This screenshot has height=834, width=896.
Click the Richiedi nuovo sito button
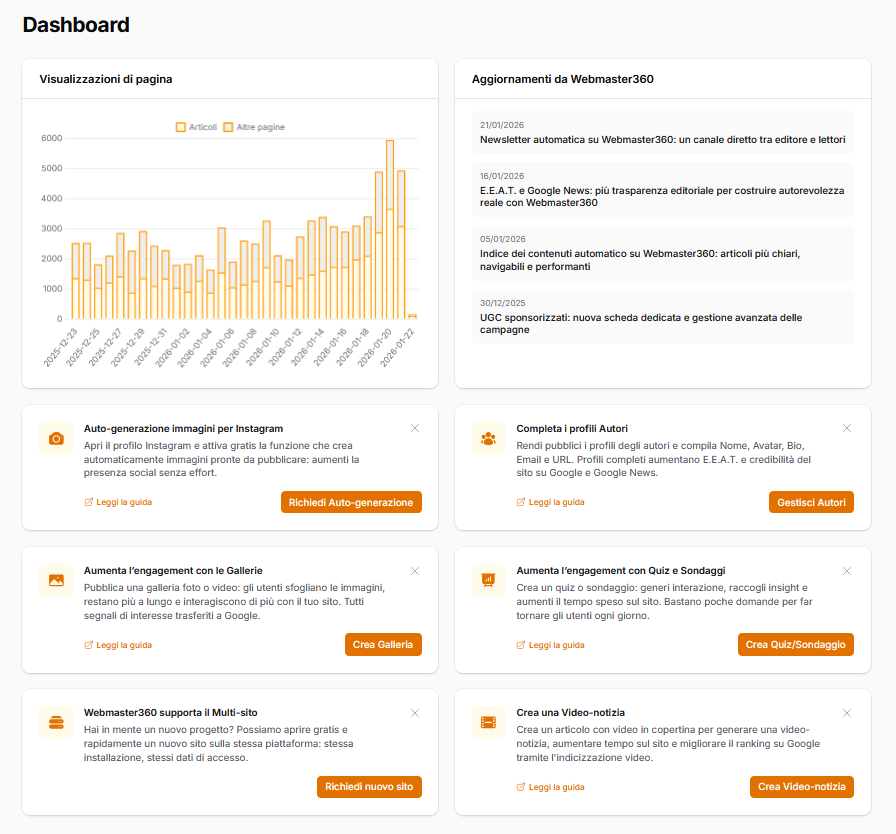(x=369, y=787)
